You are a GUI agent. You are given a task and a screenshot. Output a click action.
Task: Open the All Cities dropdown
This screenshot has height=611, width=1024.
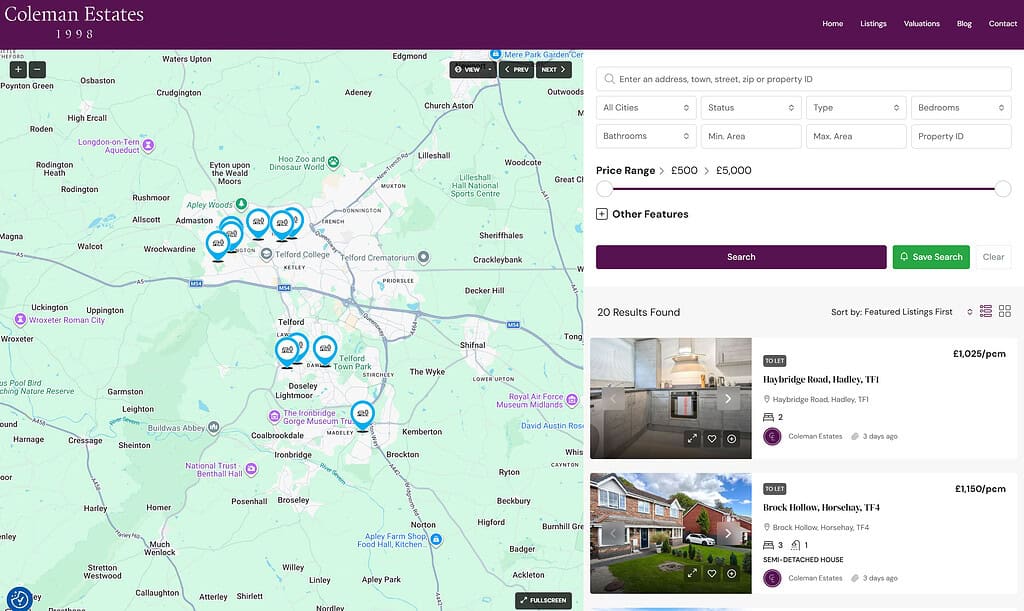646,108
